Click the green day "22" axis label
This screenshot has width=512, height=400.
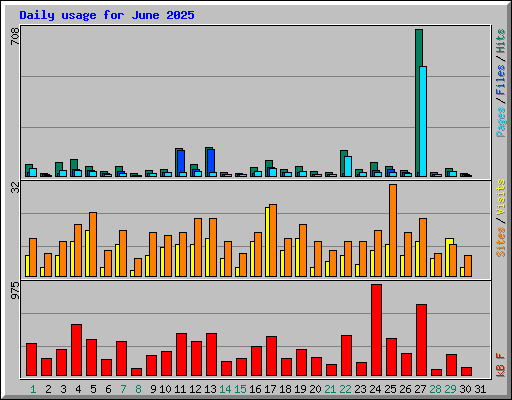click(x=345, y=389)
